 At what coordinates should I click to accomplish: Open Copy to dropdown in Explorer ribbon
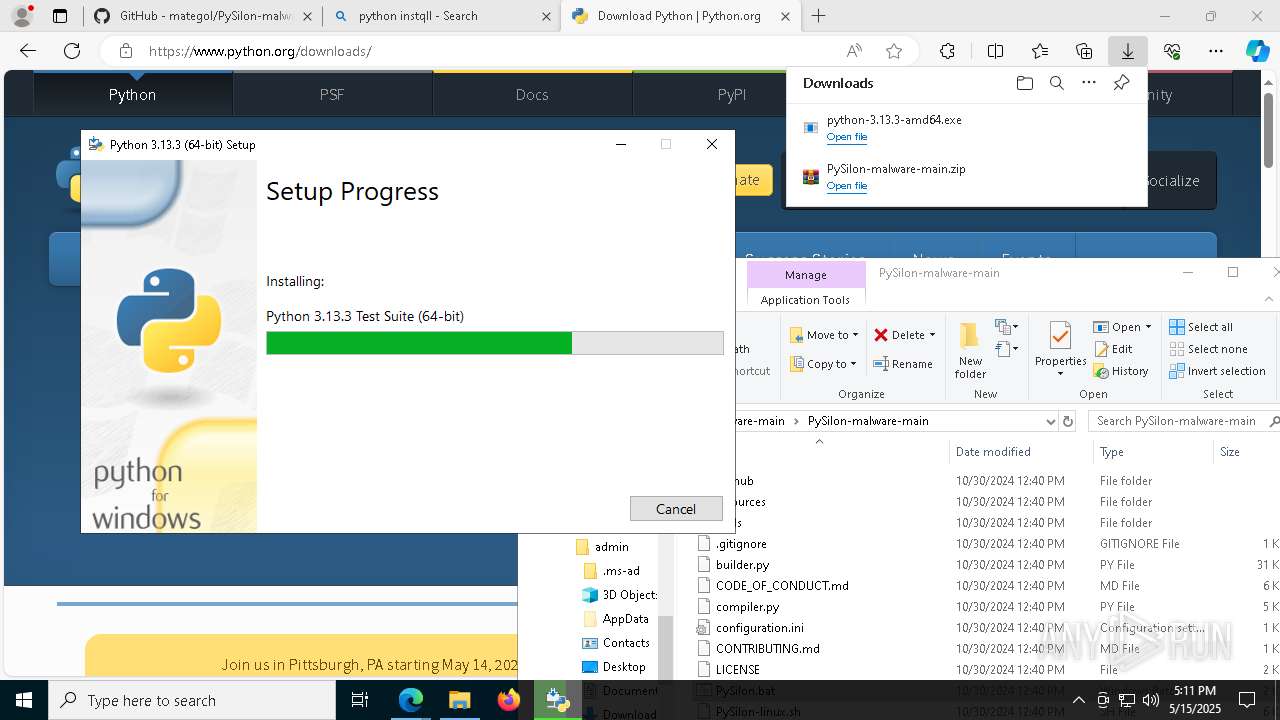point(824,364)
